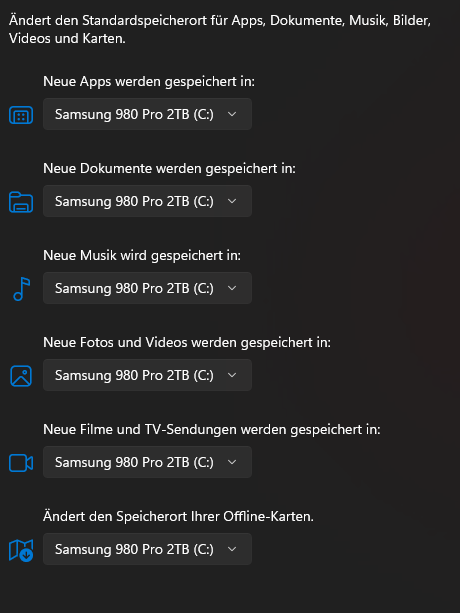Open the drive dropdown under Neue Dokumente

[x=147, y=201]
